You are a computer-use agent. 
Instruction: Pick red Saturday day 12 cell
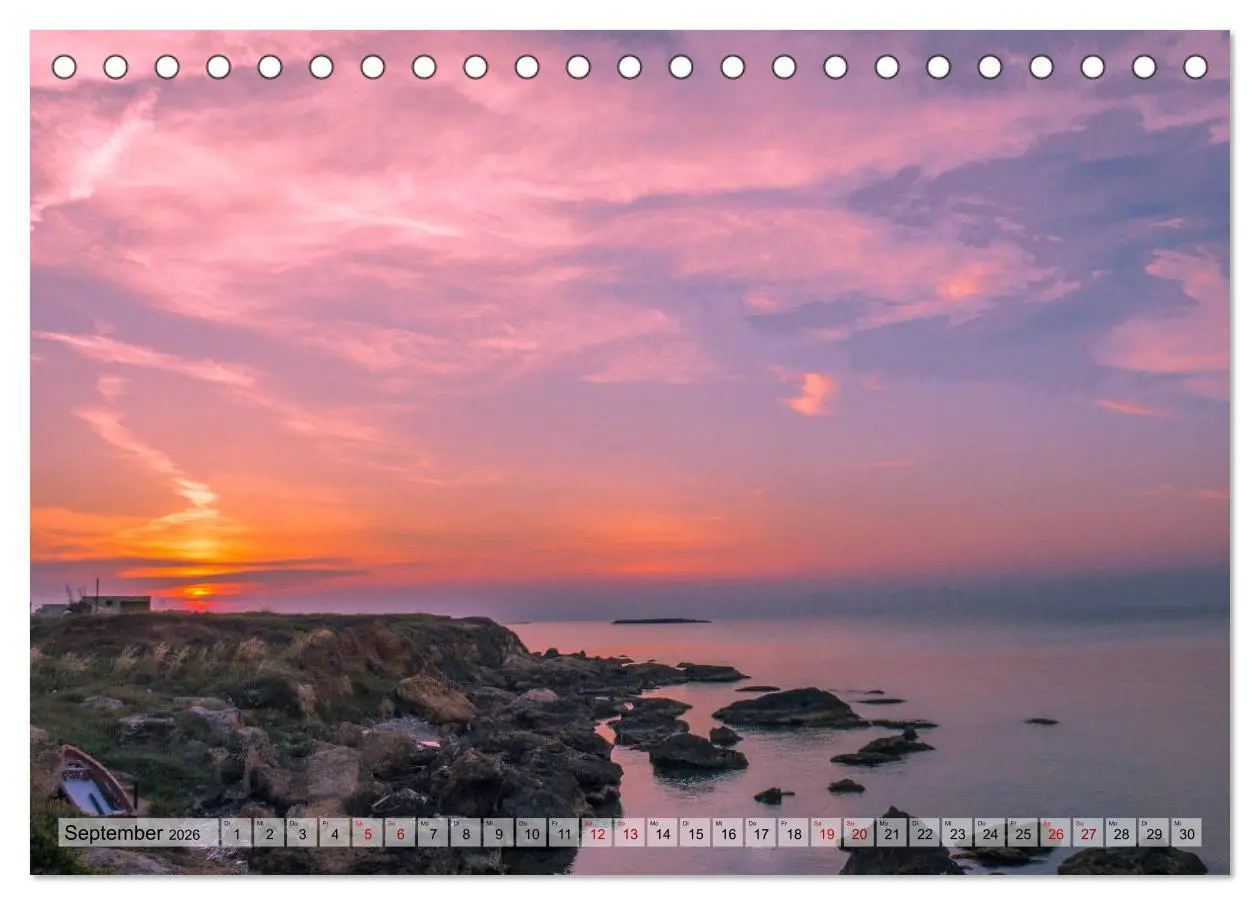597,833
